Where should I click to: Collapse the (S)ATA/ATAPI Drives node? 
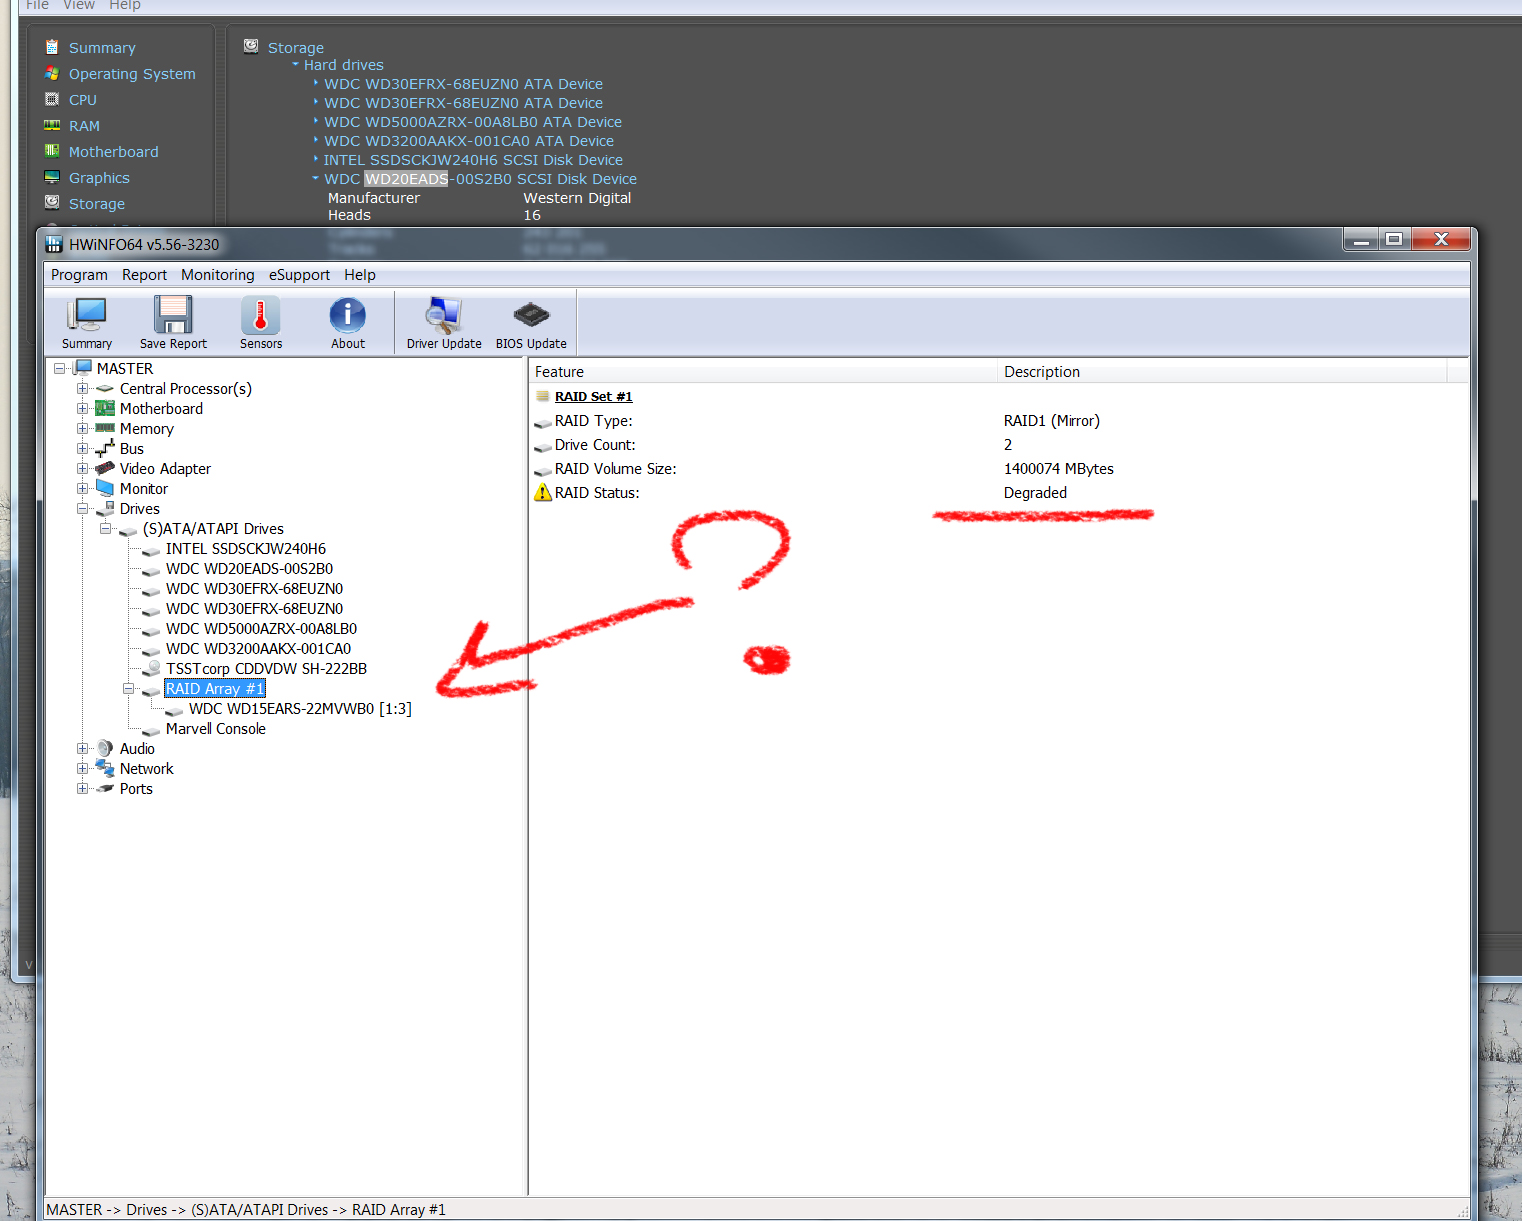pyautogui.click(x=105, y=528)
